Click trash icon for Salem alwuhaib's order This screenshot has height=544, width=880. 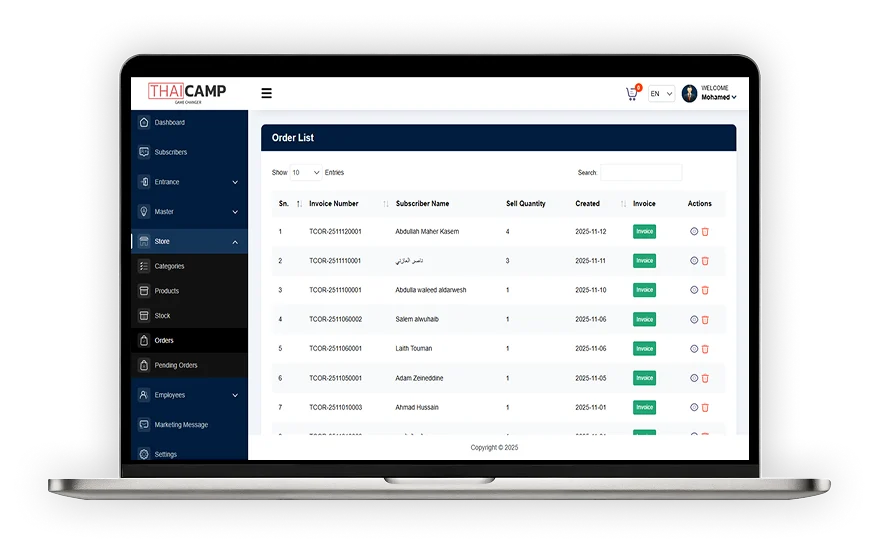(x=705, y=320)
